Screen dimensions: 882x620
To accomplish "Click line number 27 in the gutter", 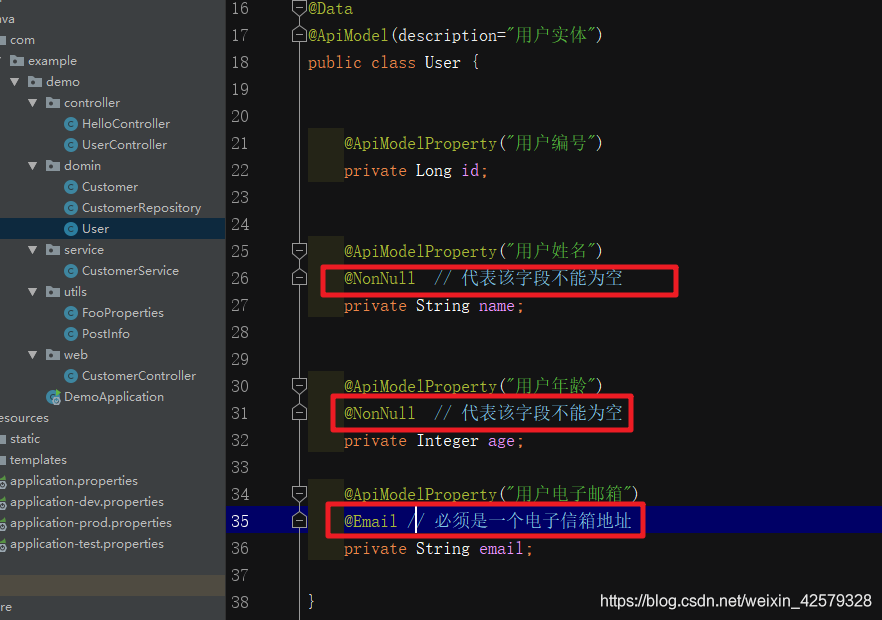I will (x=240, y=305).
